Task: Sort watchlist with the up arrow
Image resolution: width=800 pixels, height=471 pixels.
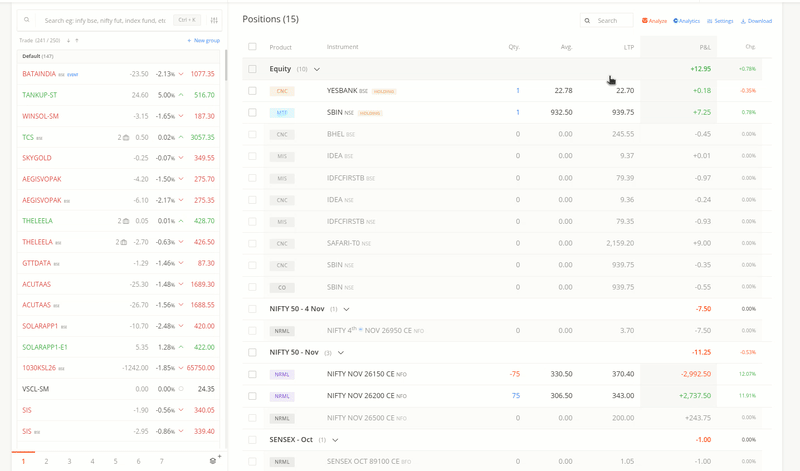Action: pos(77,40)
